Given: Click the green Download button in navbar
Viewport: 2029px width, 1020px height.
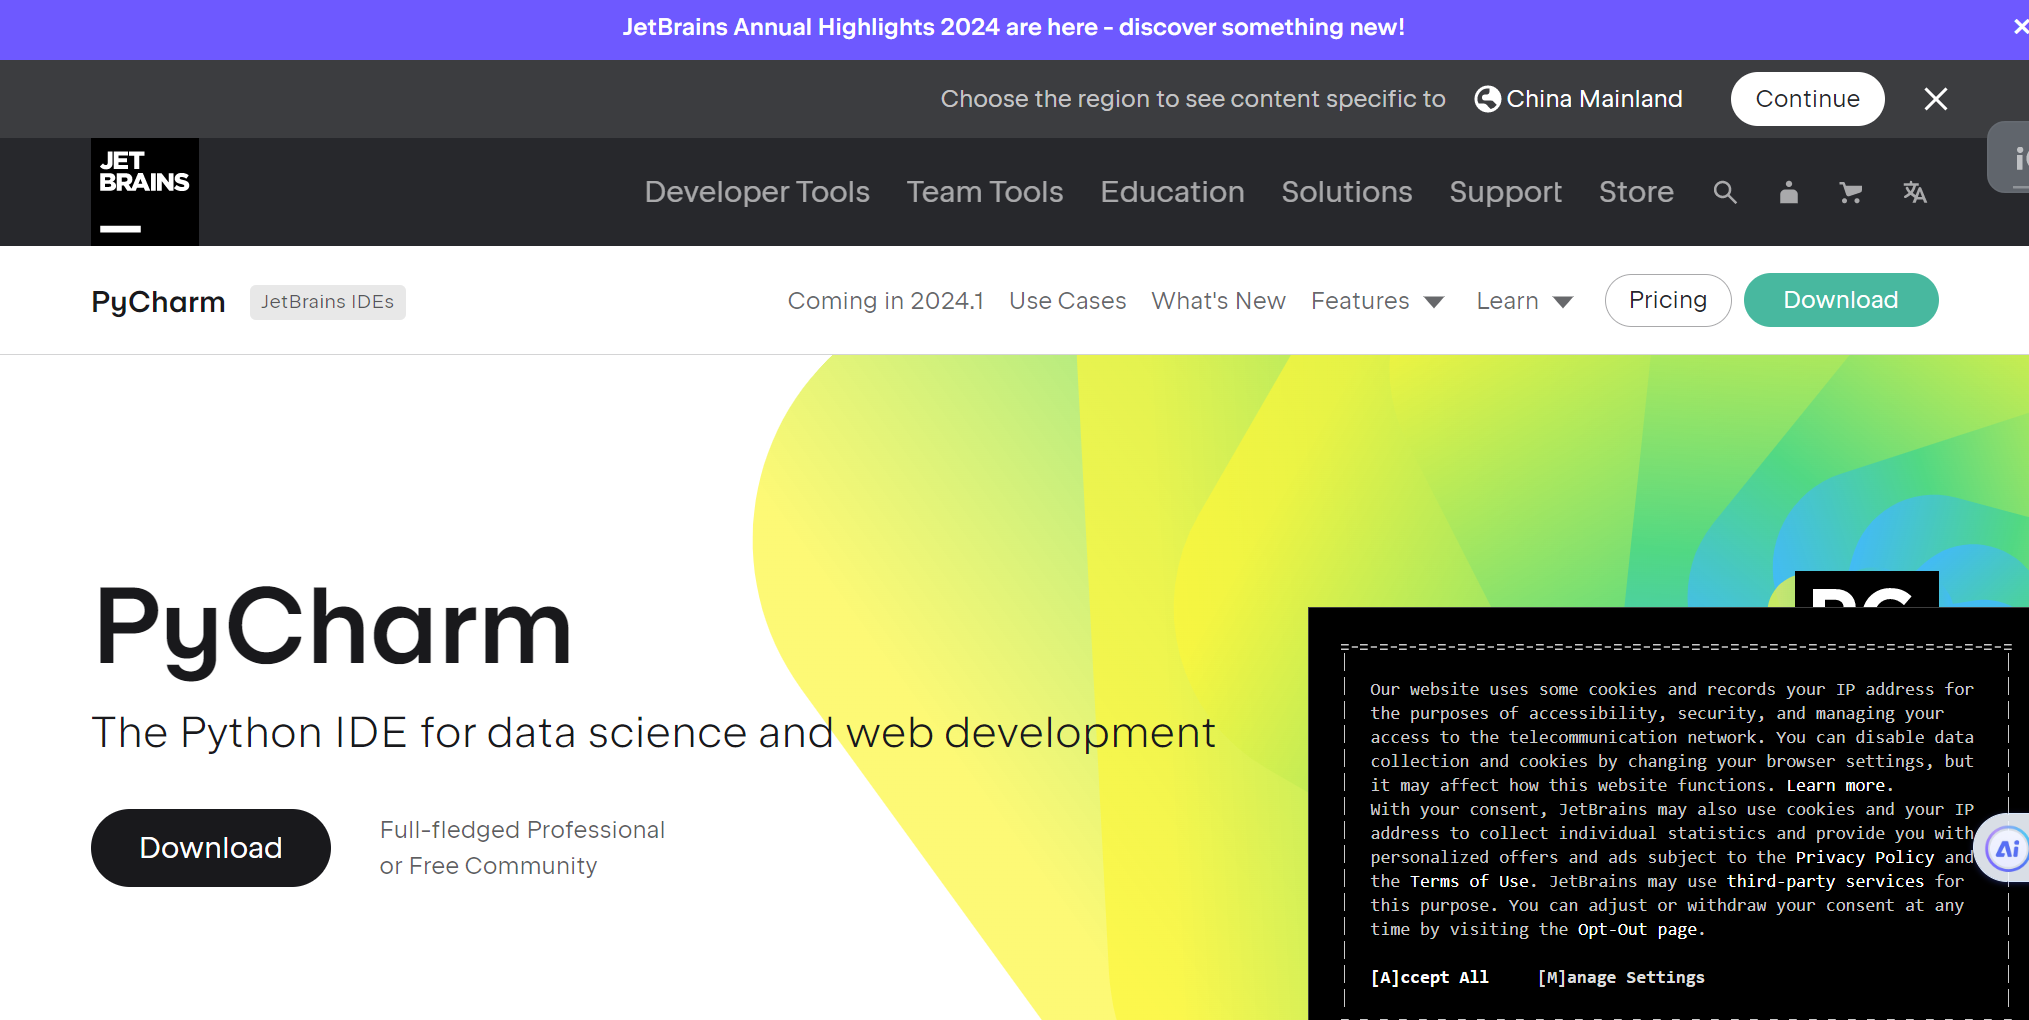Looking at the screenshot, I should (x=1841, y=300).
